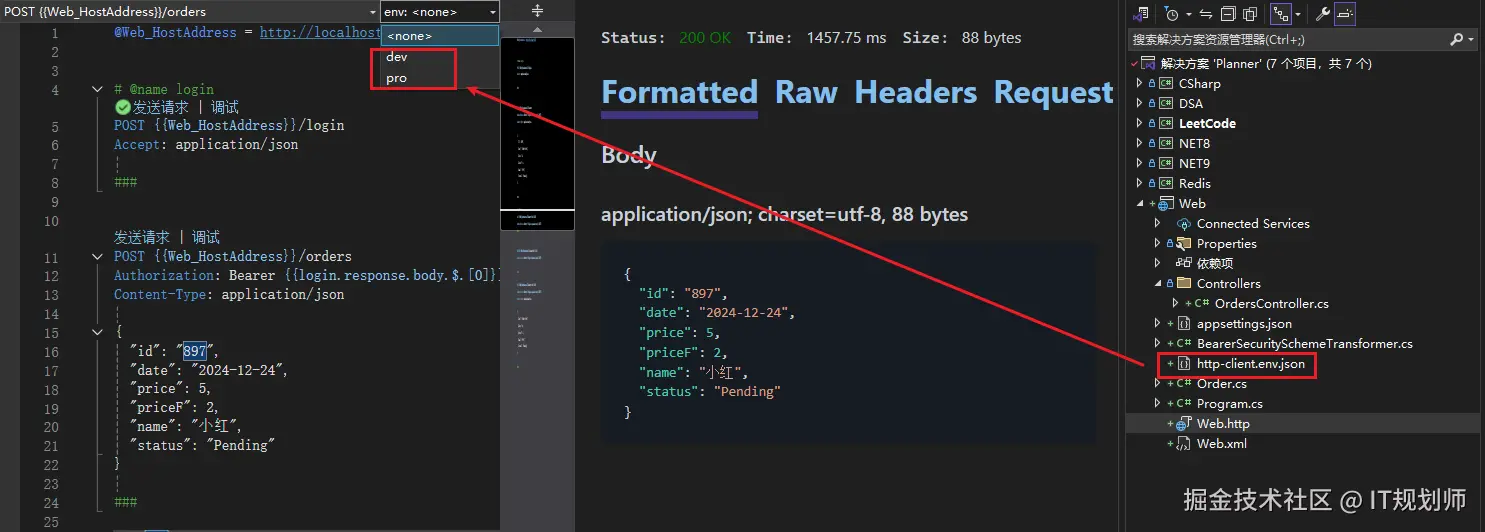
Task: Click Sync with Active Document arrows icon
Action: (x=1206, y=14)
